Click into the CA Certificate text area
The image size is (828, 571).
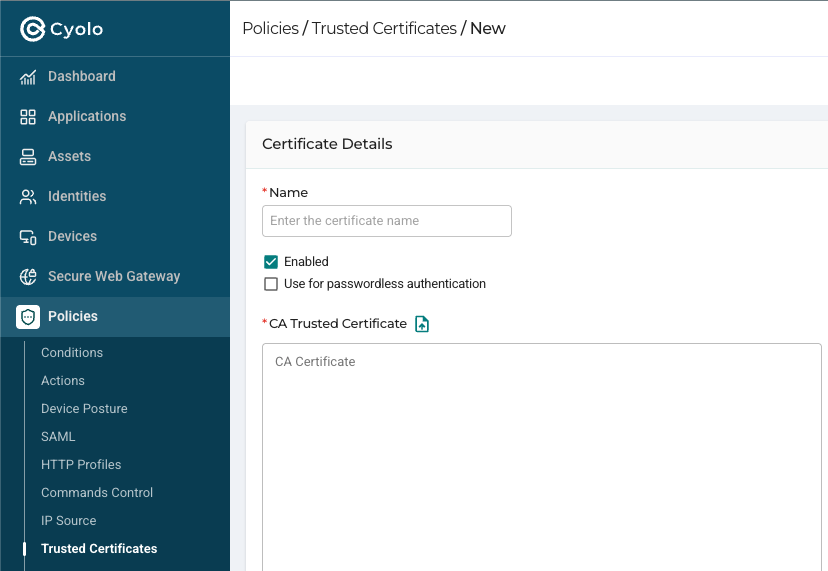coord(542,457)
